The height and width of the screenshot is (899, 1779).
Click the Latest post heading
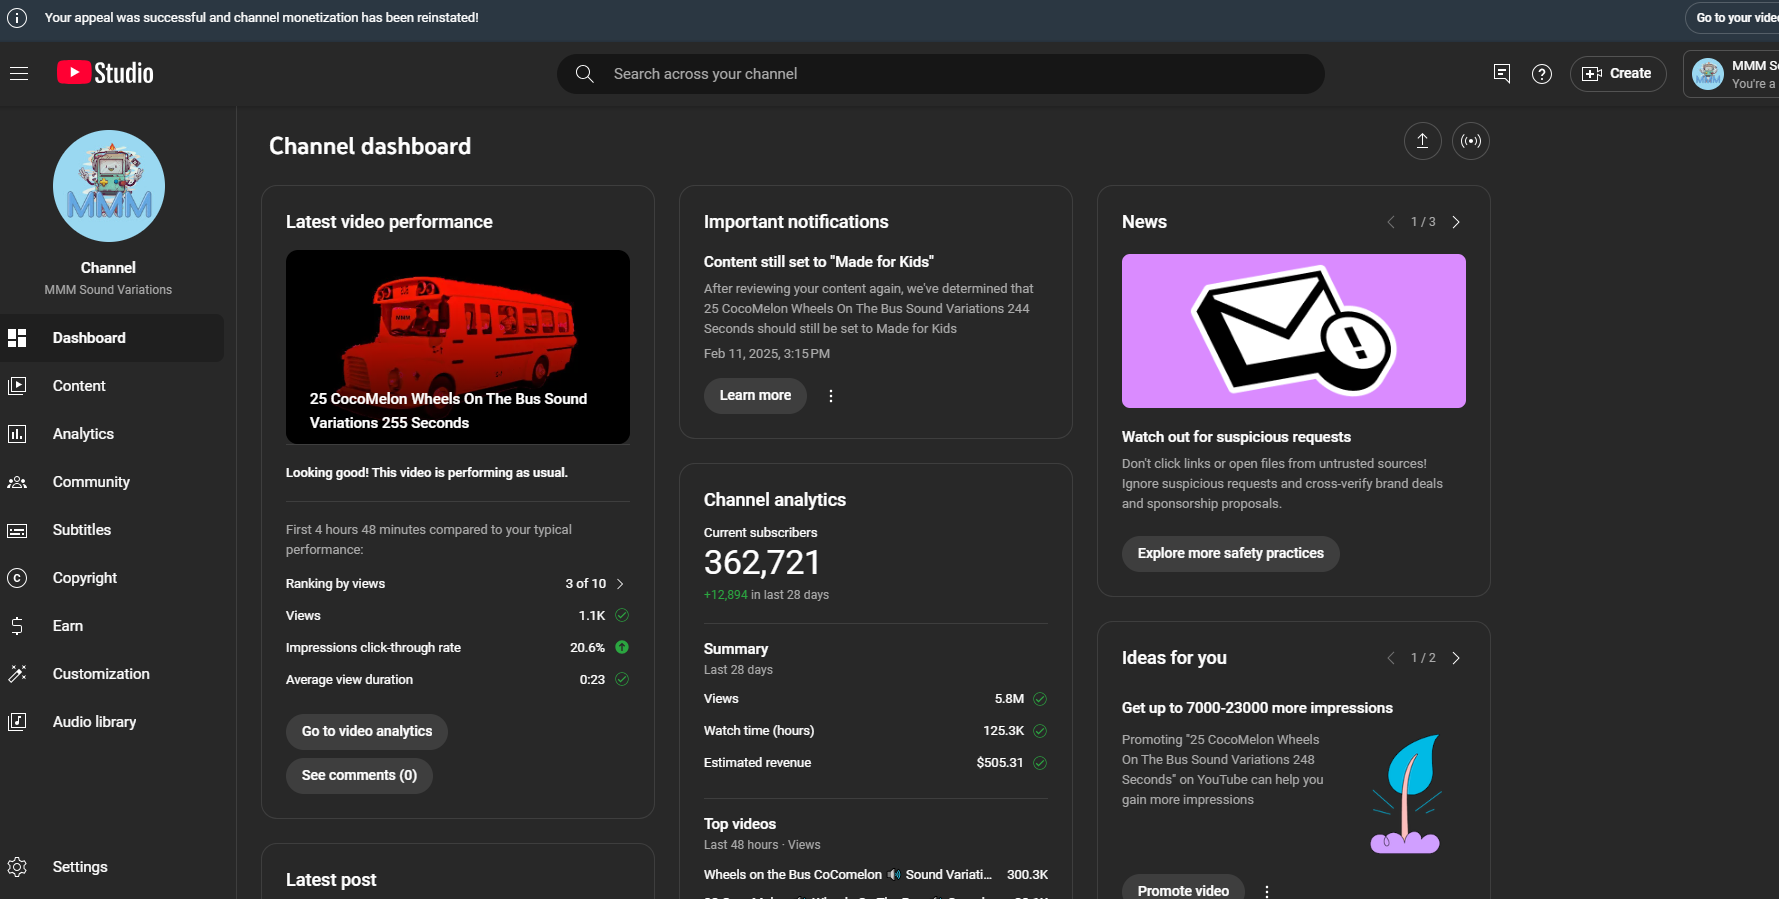[331, 880]
